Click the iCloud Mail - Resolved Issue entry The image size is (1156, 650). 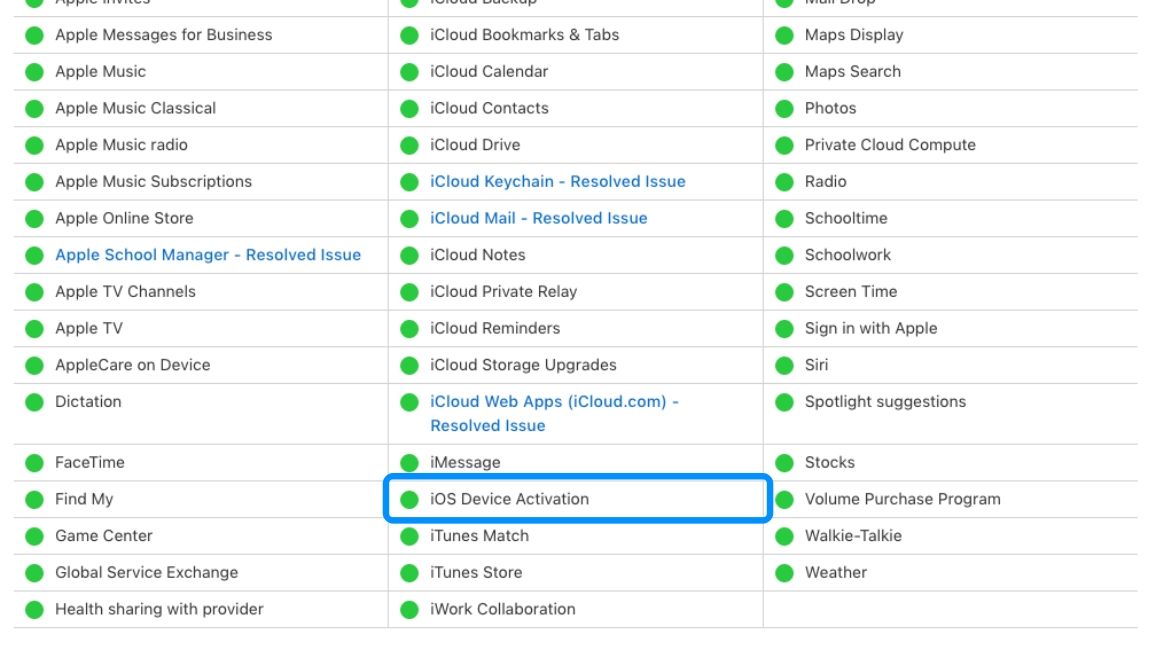coord(536,218)
